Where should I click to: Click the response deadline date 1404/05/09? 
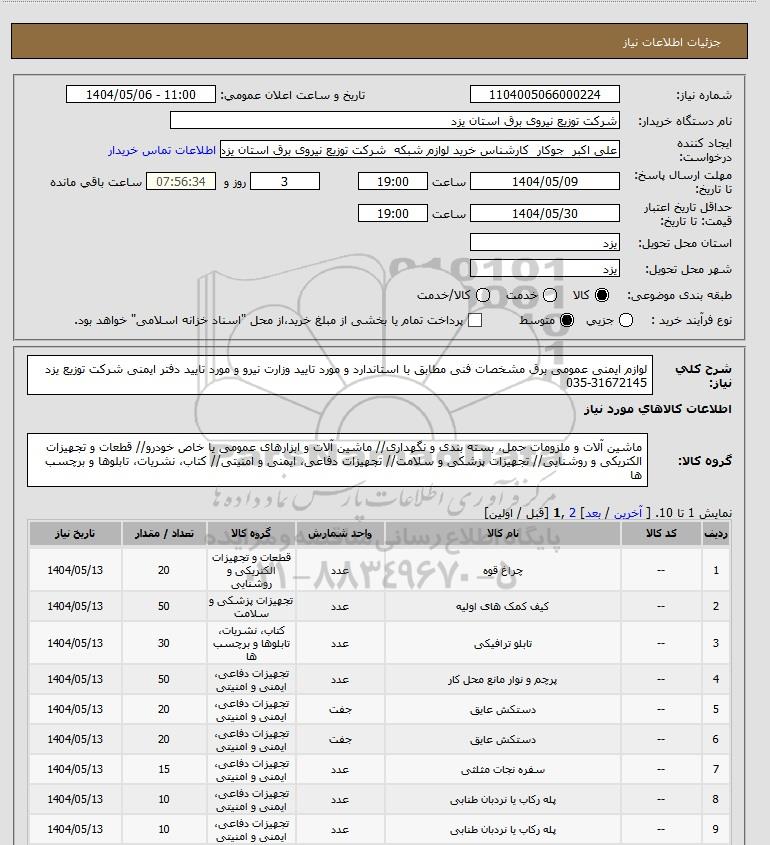coord(545,181)
